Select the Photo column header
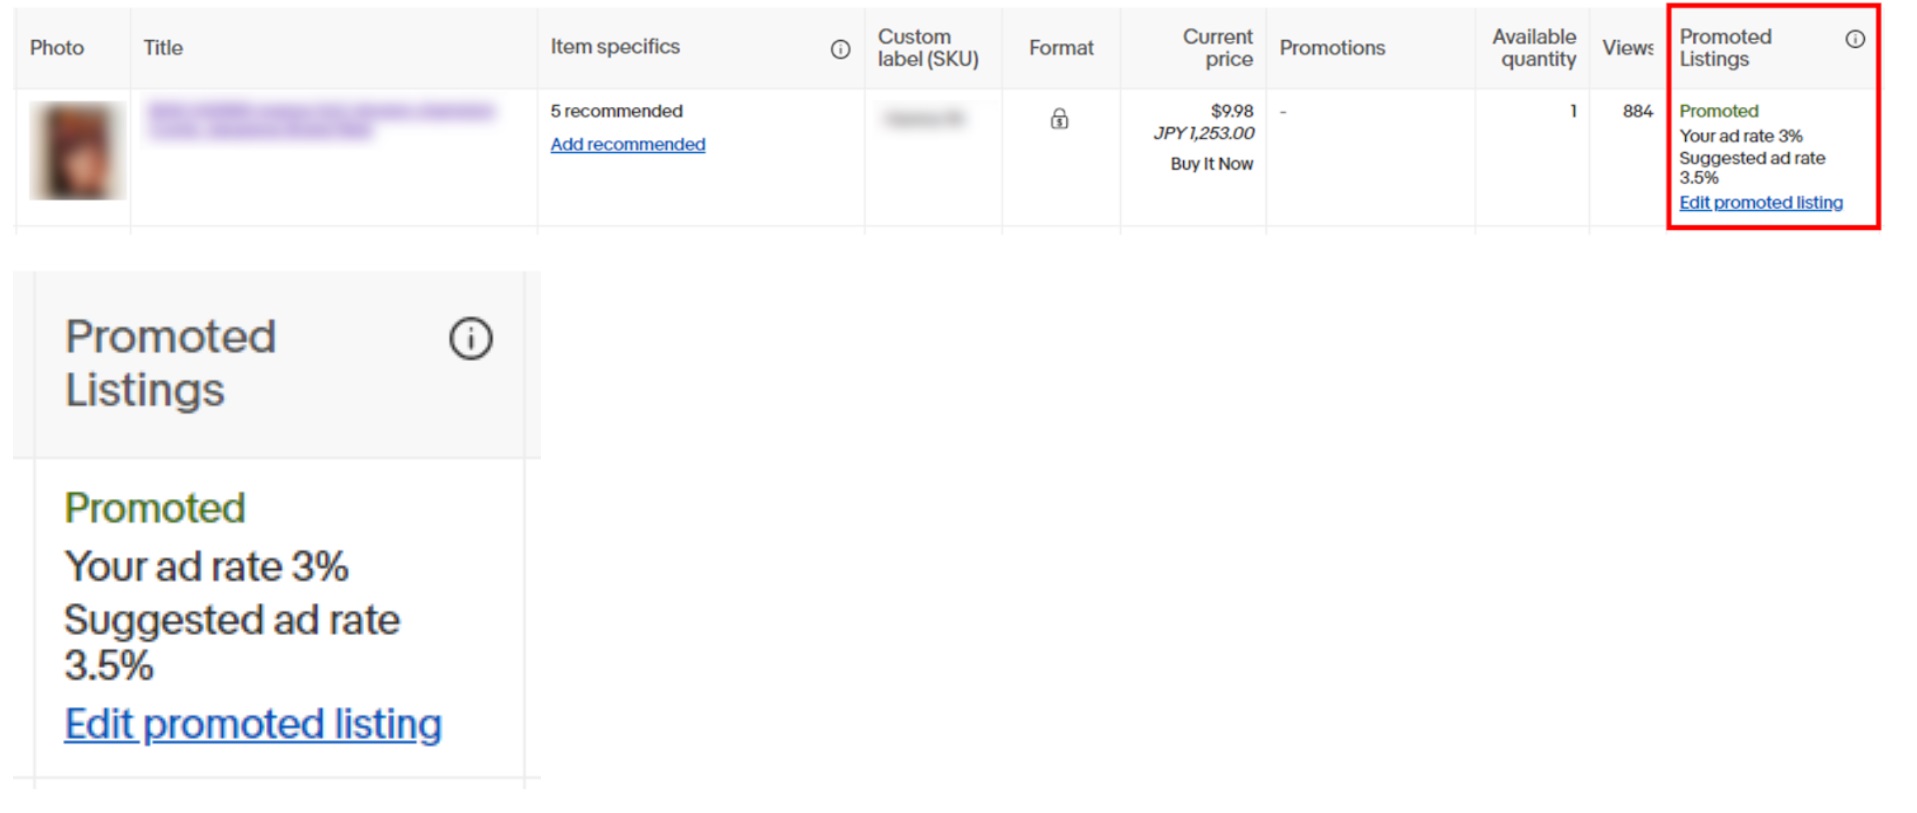Screen dimensions: 1917x813 [x=57, y=48]
